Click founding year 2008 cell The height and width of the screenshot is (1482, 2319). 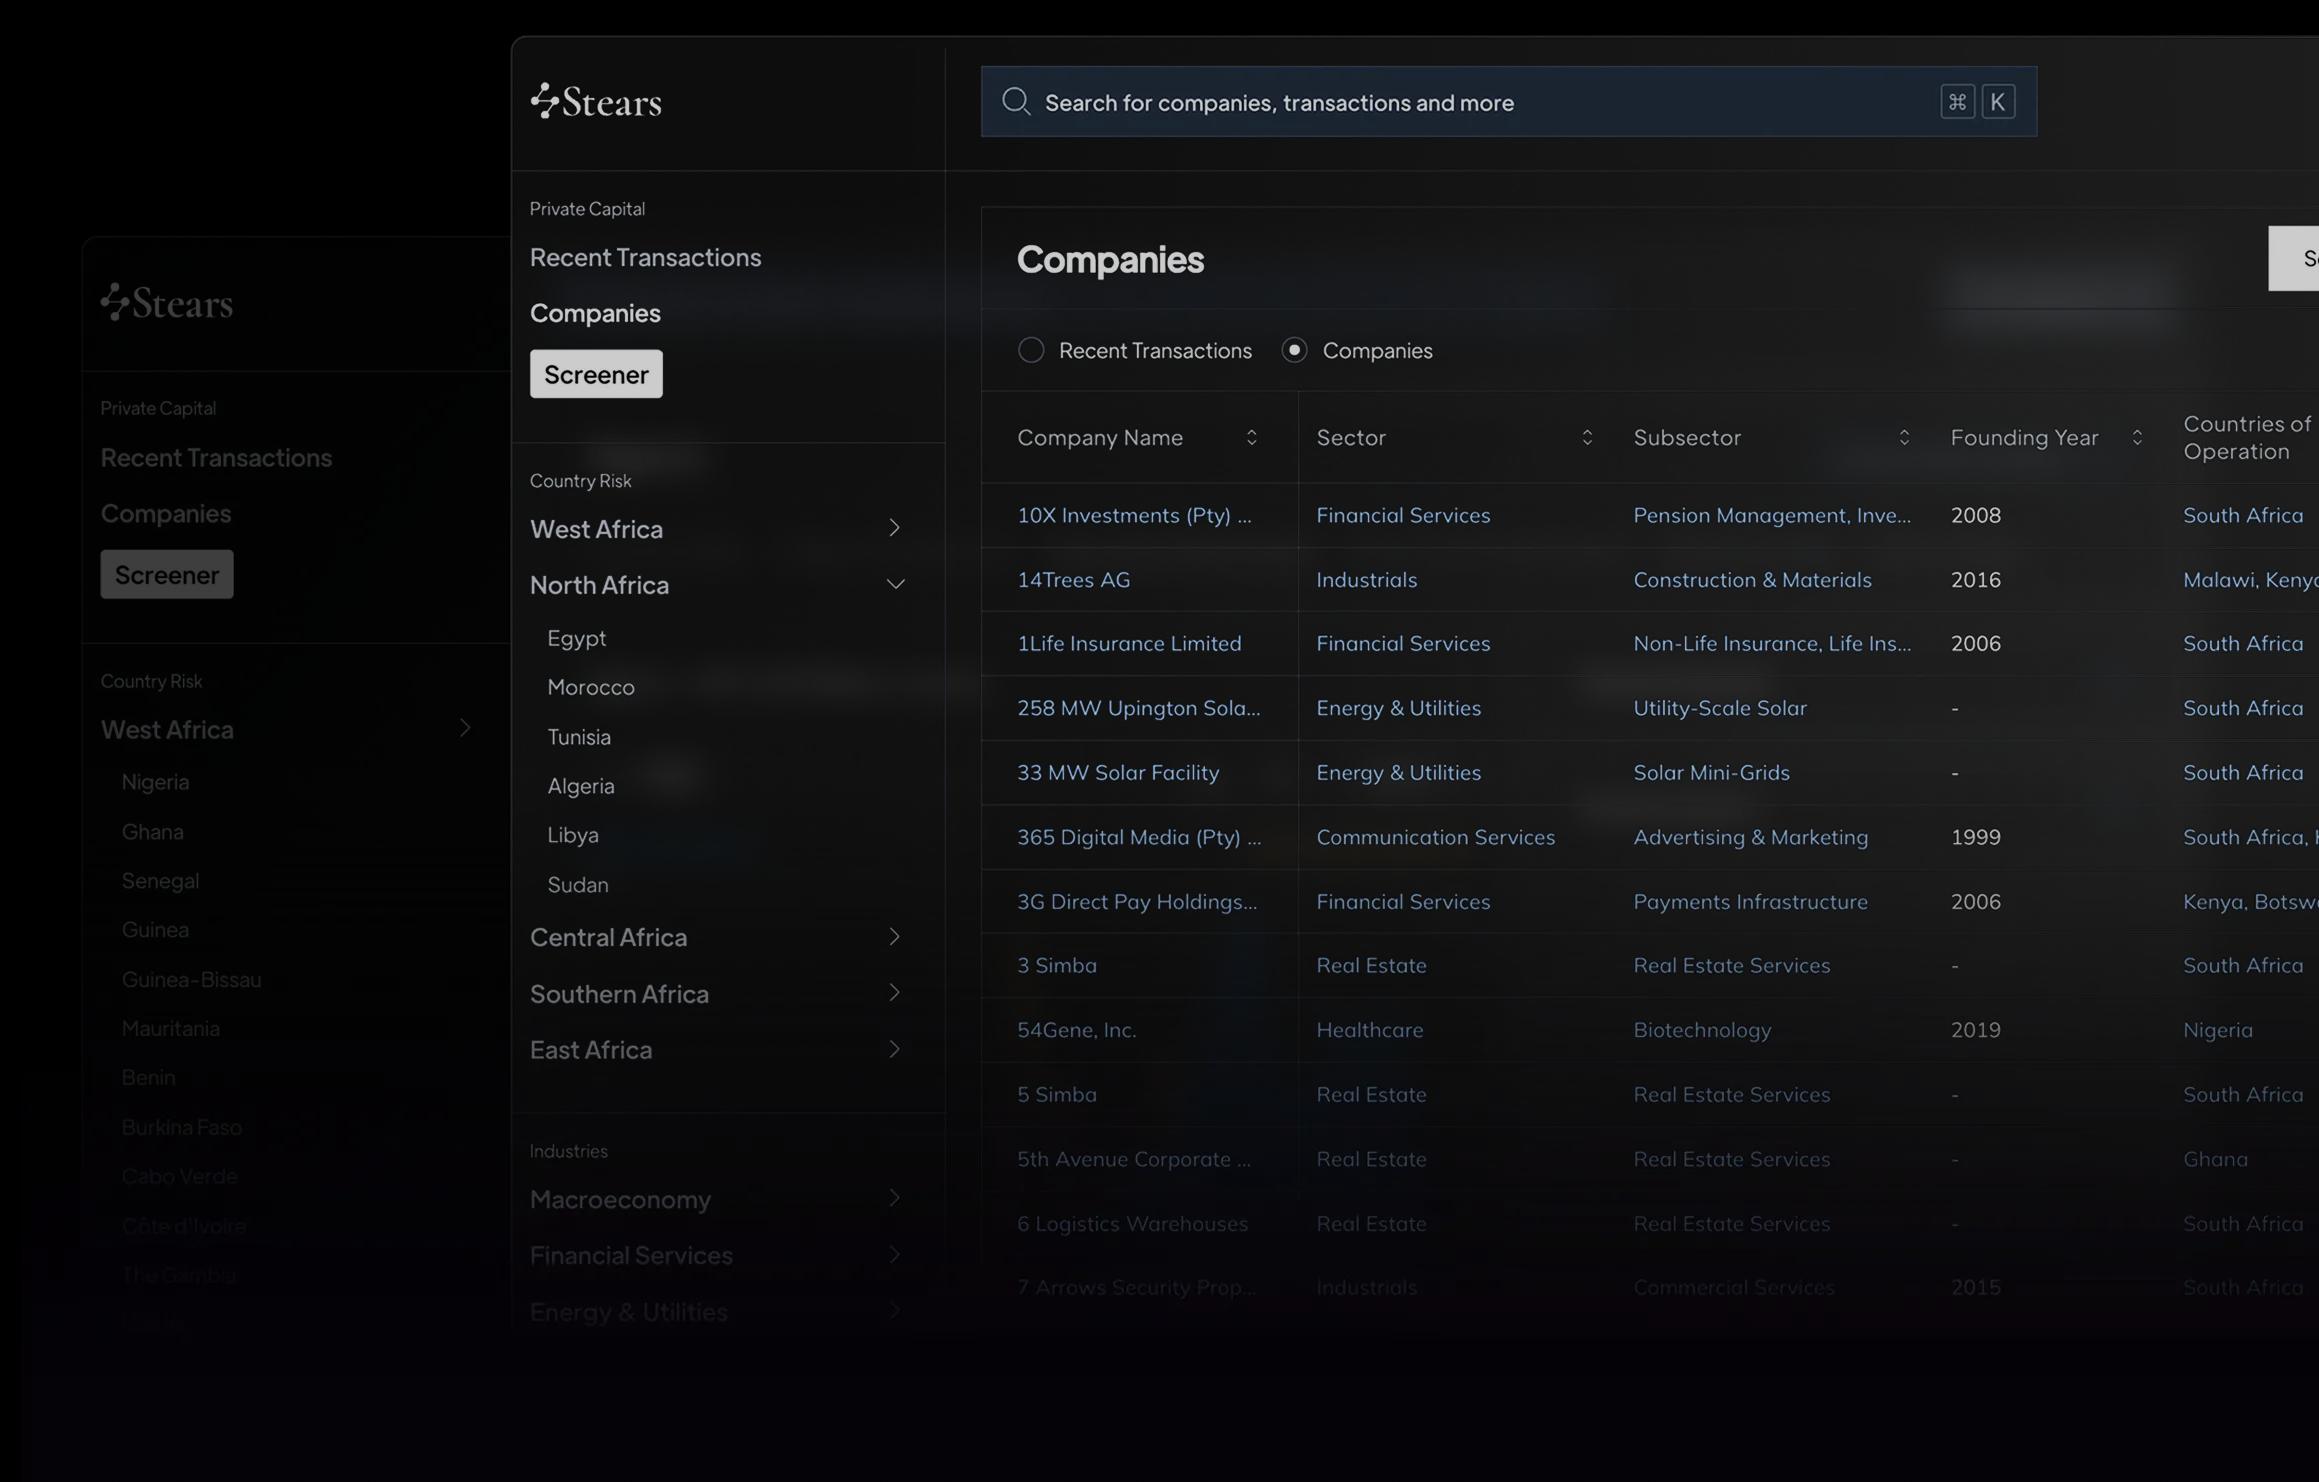(1975, 515)
